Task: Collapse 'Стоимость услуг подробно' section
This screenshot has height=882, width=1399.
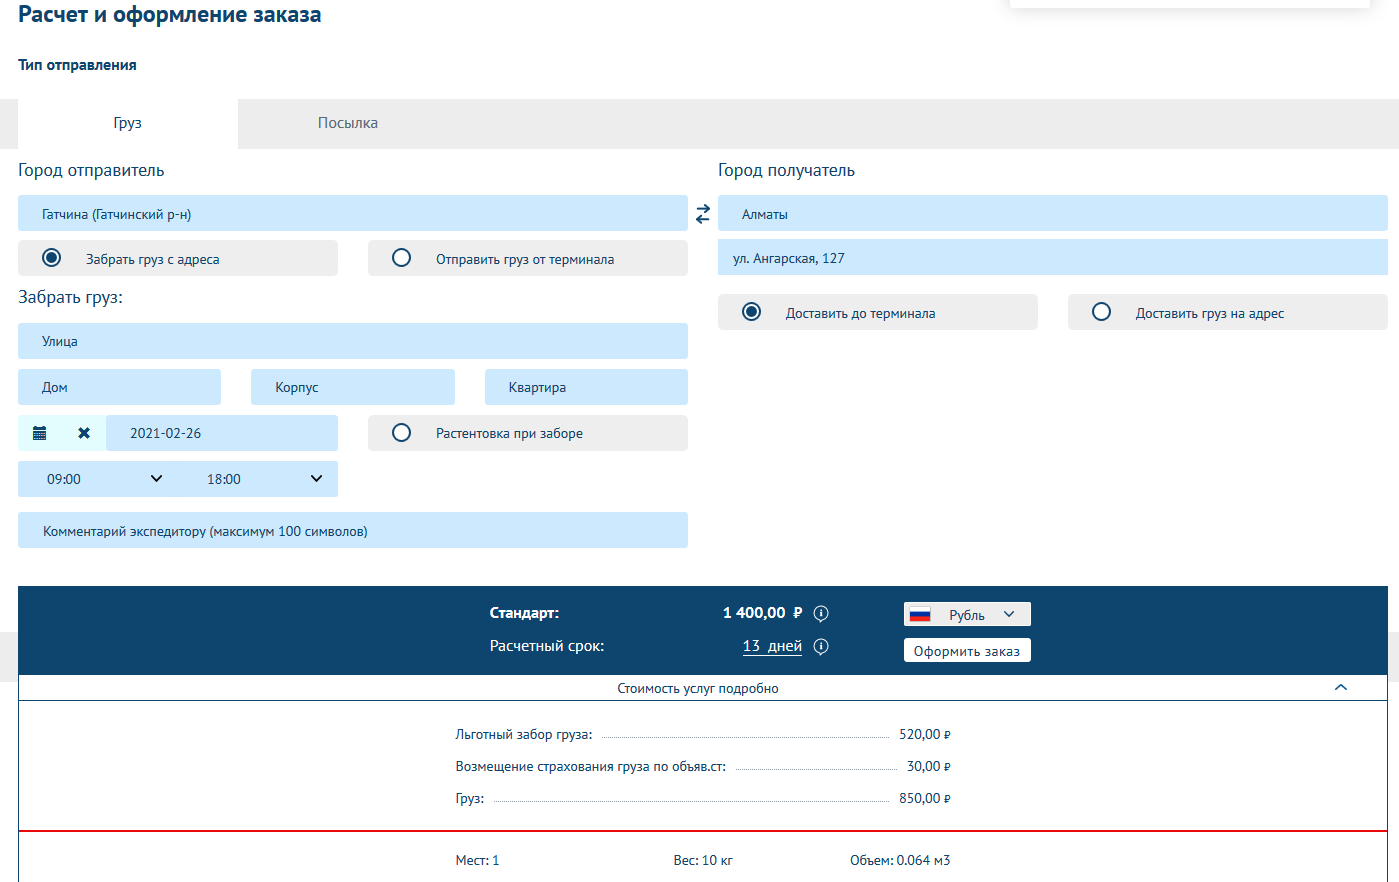Action: (1341, 688)
